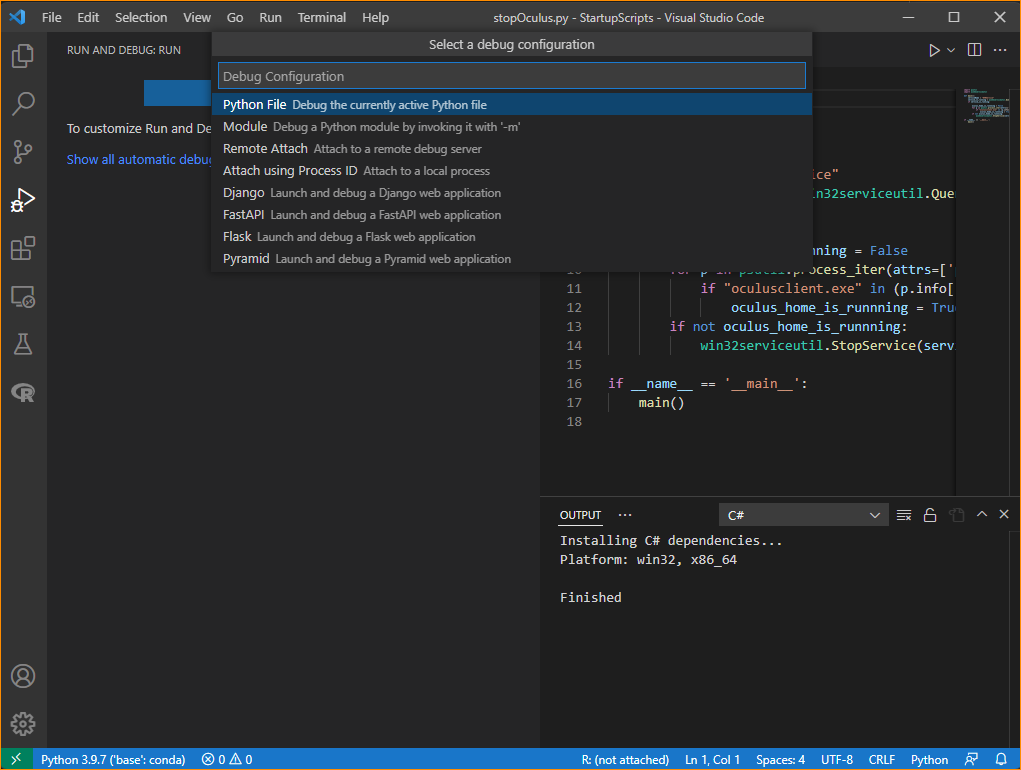Open the Search view icon

[x=23, y=103]
